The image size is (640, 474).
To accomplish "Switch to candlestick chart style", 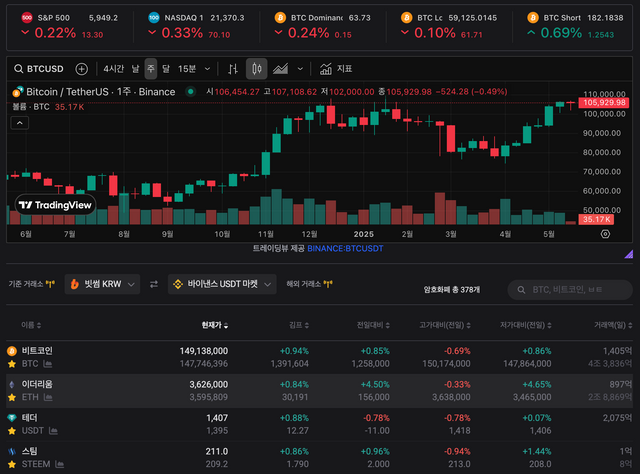I will coord(257,69).
